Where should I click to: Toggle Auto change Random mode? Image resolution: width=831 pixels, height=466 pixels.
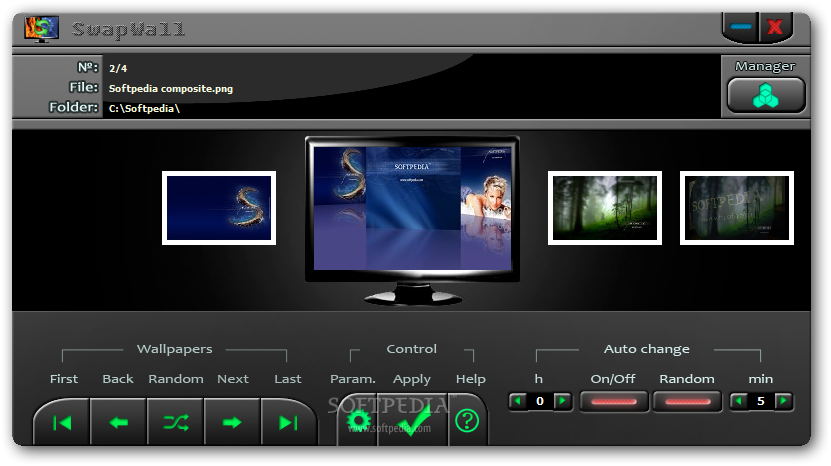point(687,401)
